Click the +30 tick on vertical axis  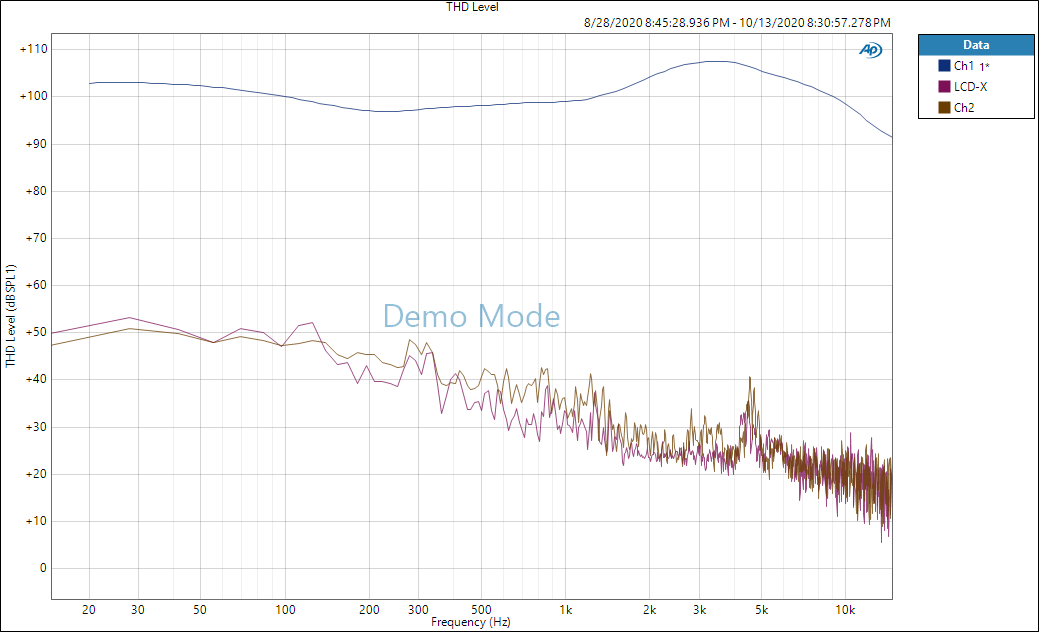36,427
